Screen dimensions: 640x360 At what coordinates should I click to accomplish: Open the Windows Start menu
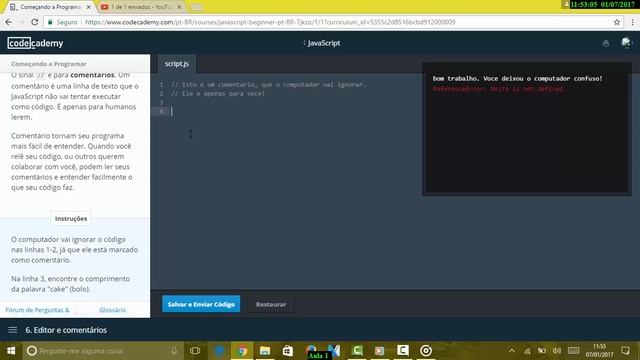(11, 351)
